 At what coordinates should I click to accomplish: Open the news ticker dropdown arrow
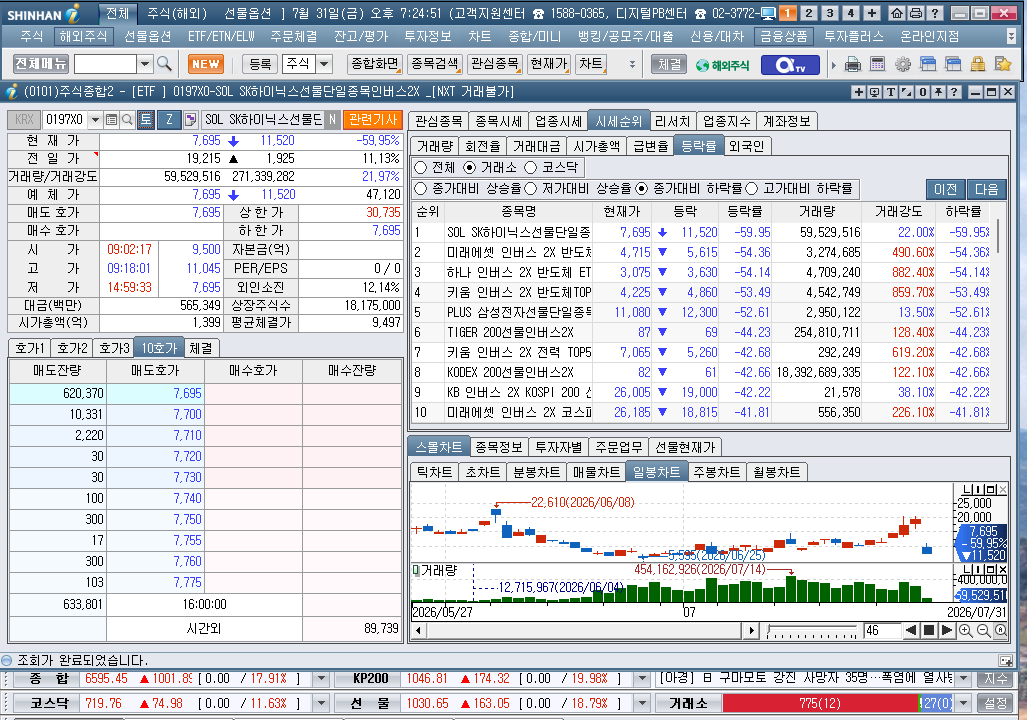(963, 679)
